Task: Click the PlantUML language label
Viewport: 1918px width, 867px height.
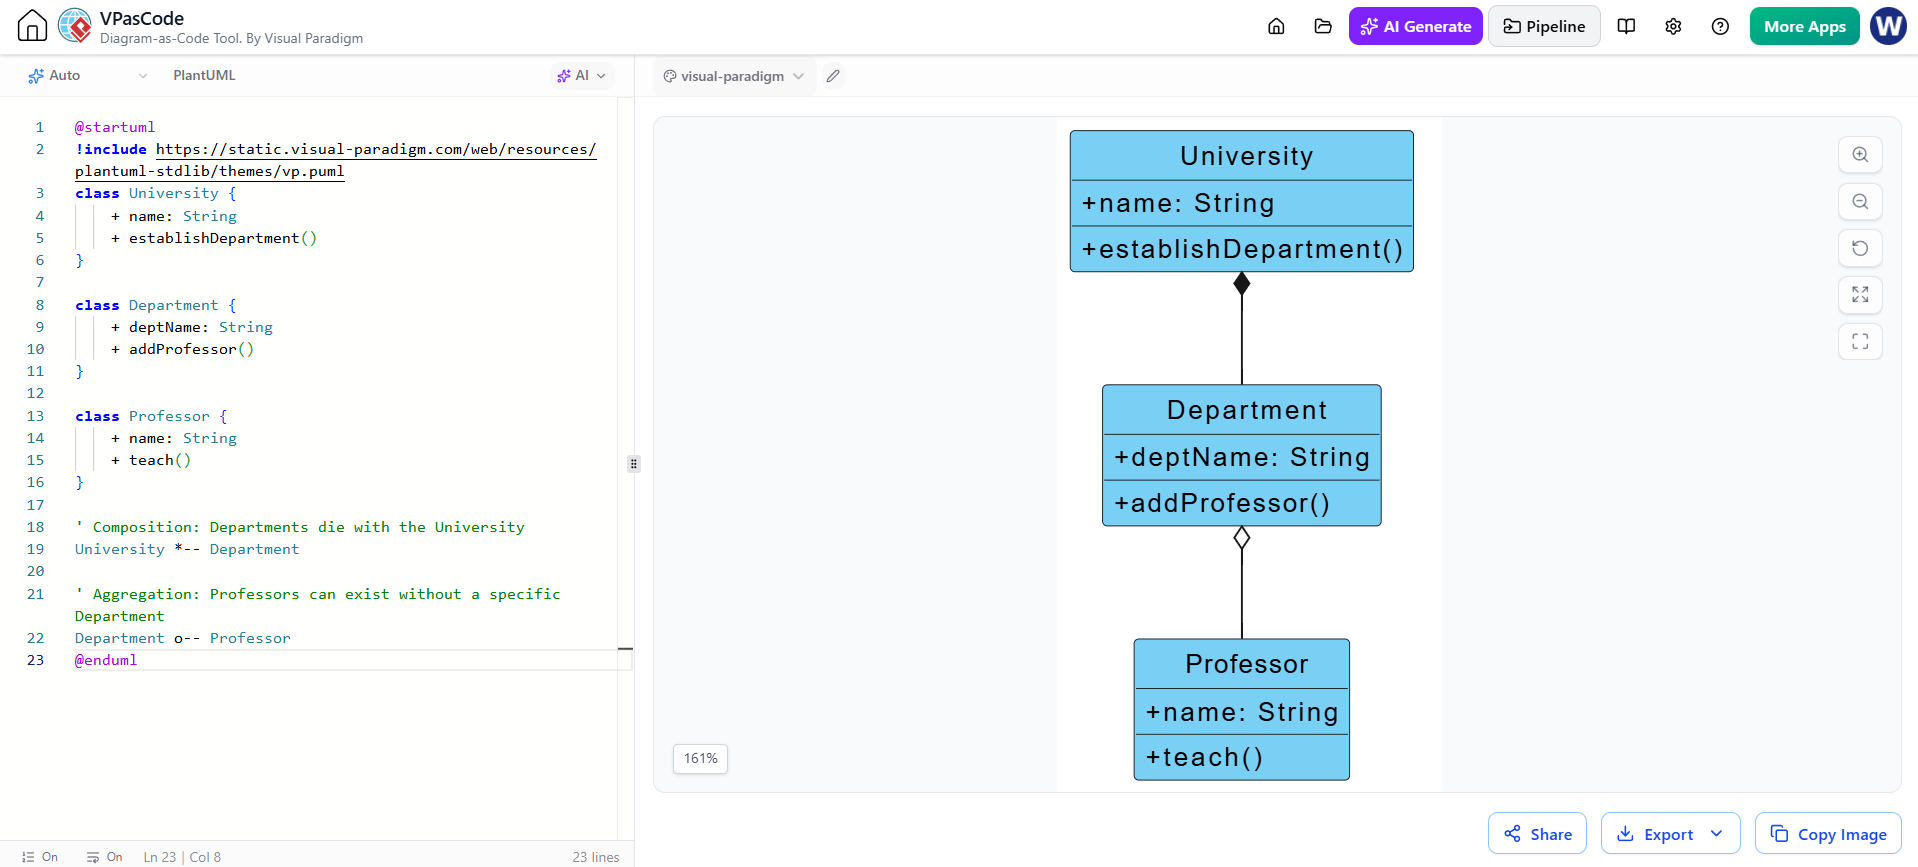Action: (x=204, y=75)
